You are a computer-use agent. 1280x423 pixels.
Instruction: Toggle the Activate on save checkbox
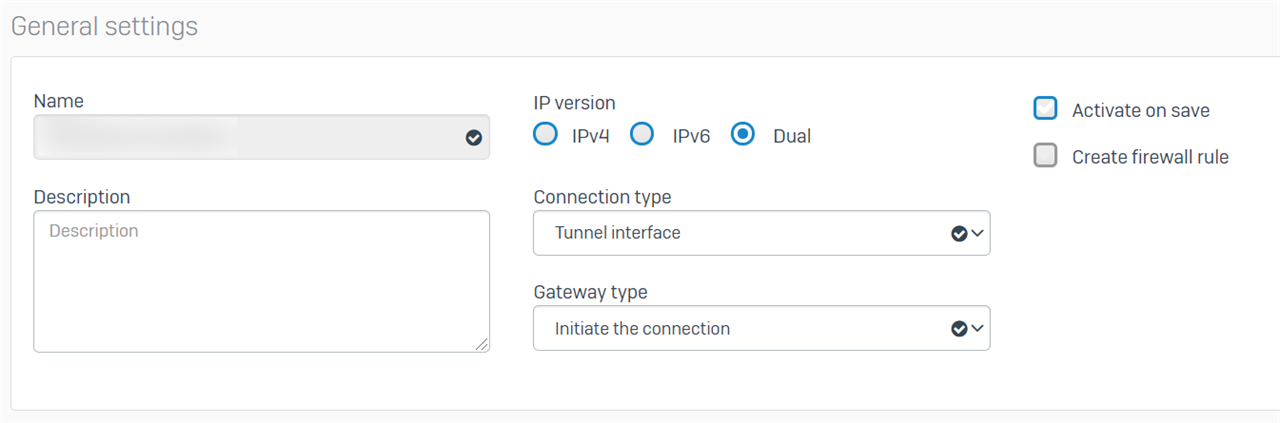click(1045, 108)
